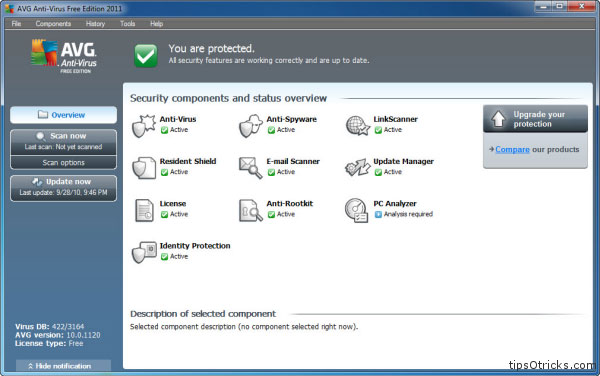Open the License document icon
Screen dimensions: 600x376
pyautogui.click(x=144, y=210)
